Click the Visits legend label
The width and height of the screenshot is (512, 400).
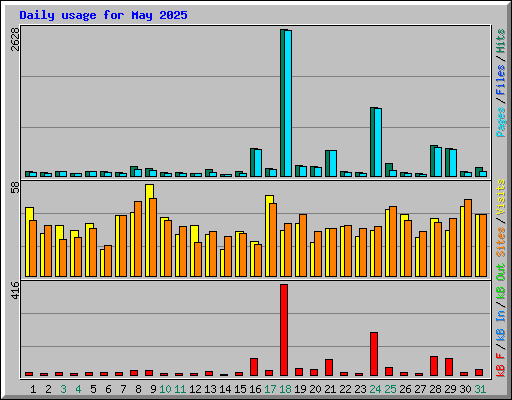point(501,197)
